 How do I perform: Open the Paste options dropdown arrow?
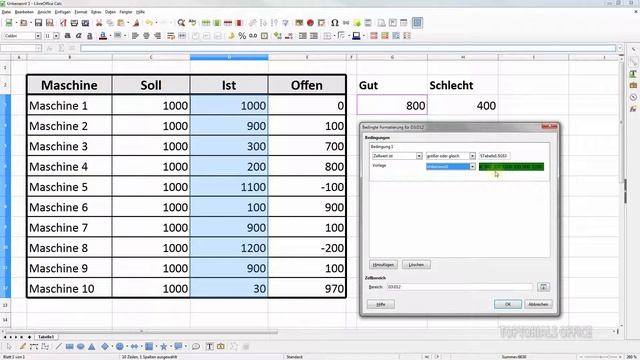(128, 23)
